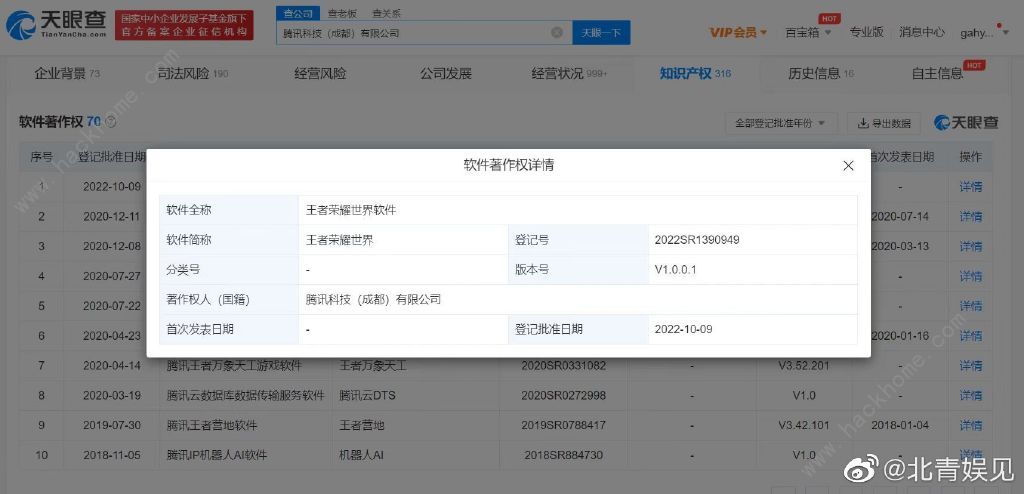Click 腾讯王者营地软件 table cell
1024x494 pixels.
click(x=212, y=425)
